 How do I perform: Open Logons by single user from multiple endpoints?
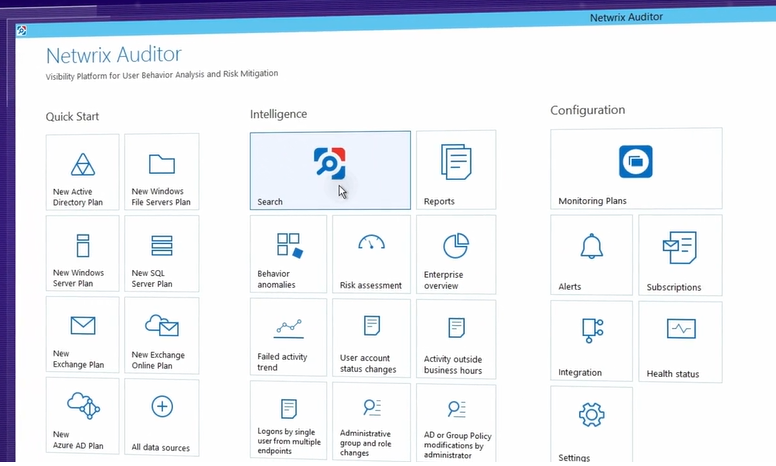click(288, 420)
